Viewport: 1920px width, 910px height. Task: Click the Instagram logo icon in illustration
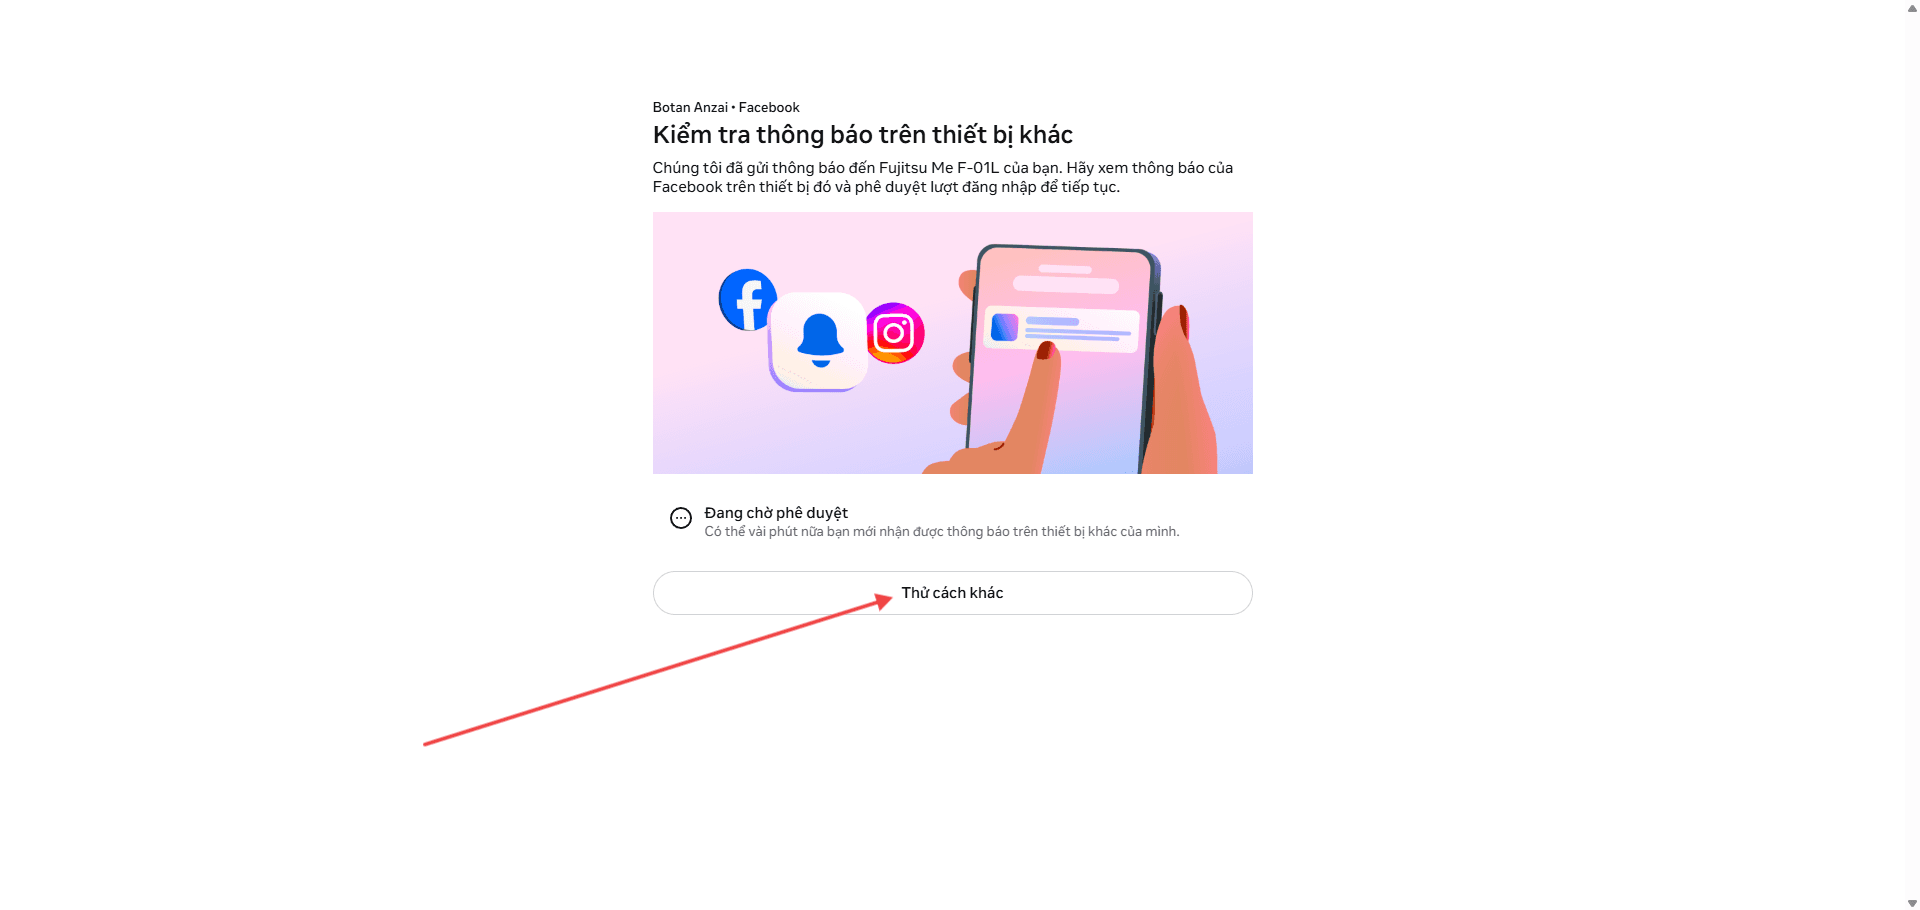[894, 333]
